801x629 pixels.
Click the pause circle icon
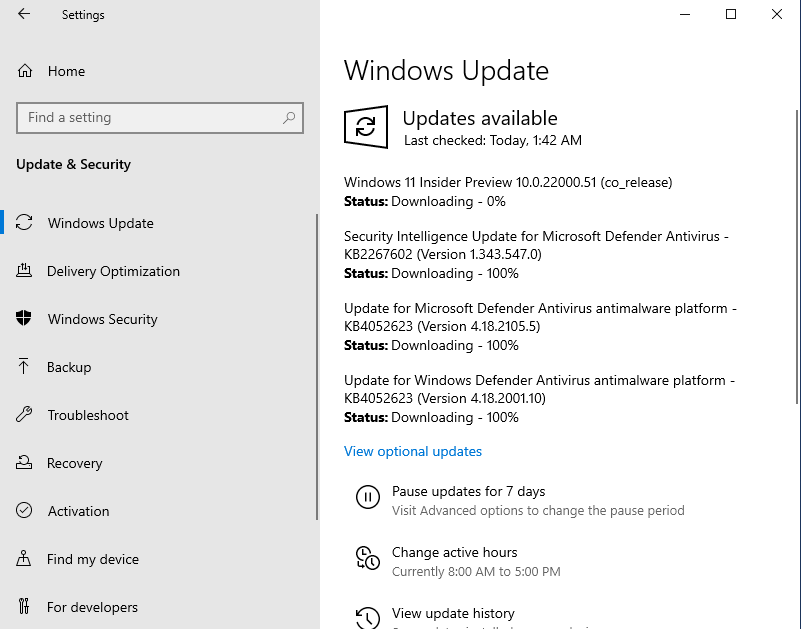coord(368,497)
